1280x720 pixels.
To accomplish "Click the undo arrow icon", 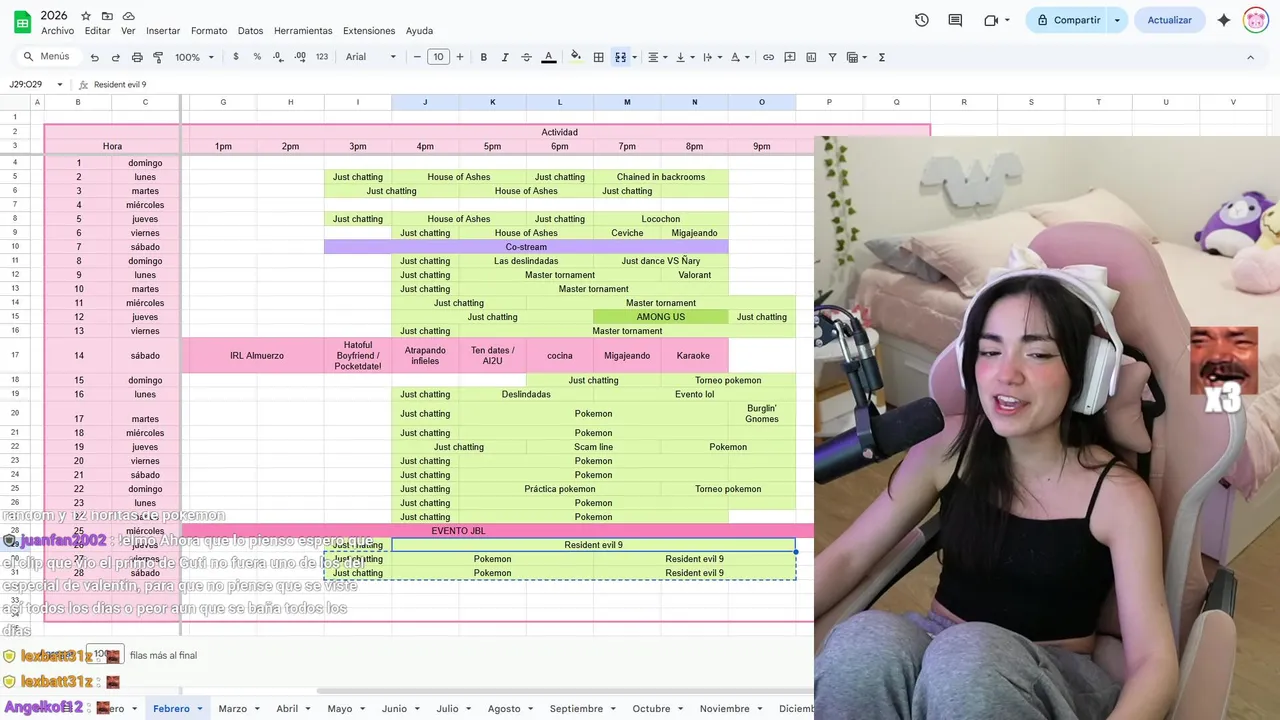I will tap(94, 57).
